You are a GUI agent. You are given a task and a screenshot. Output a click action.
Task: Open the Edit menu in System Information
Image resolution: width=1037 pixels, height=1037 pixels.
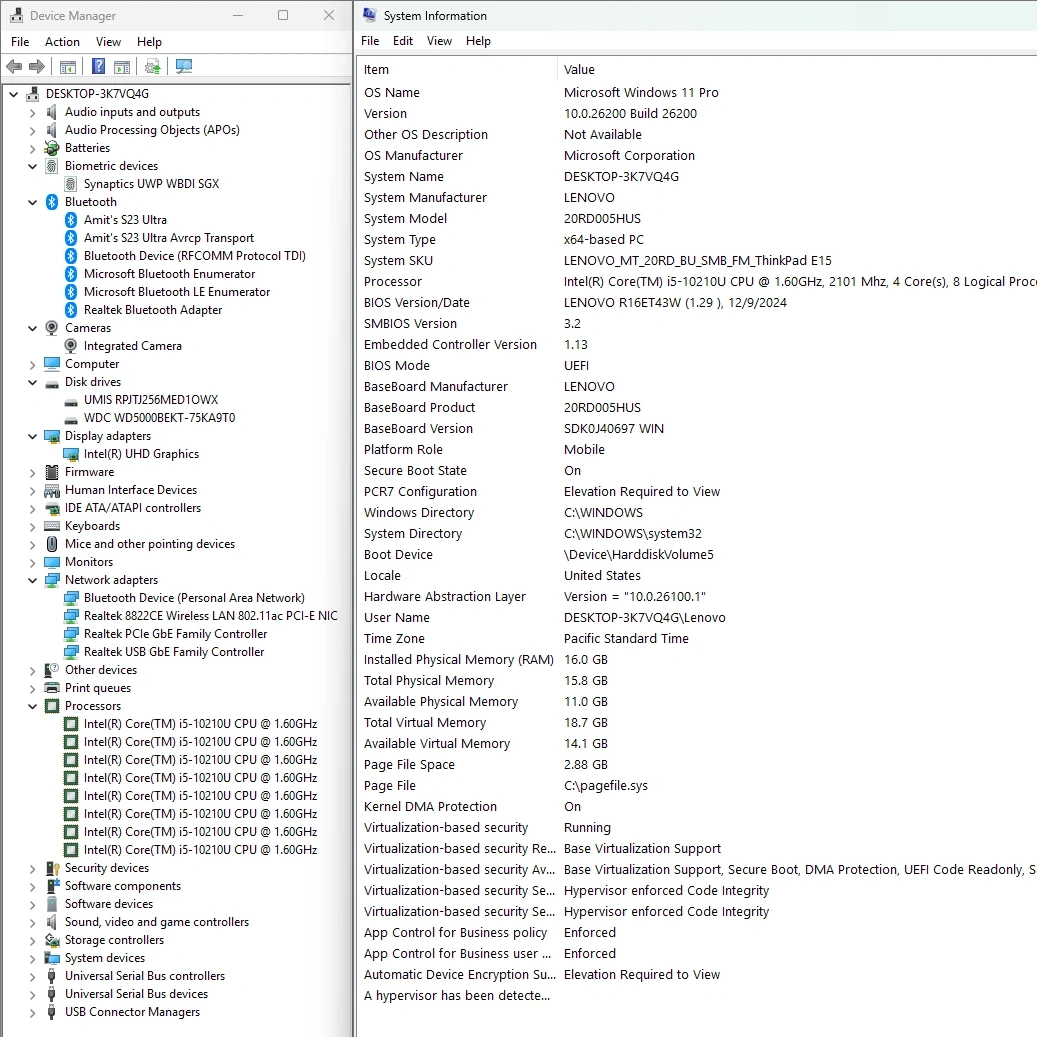coord(403,41)
